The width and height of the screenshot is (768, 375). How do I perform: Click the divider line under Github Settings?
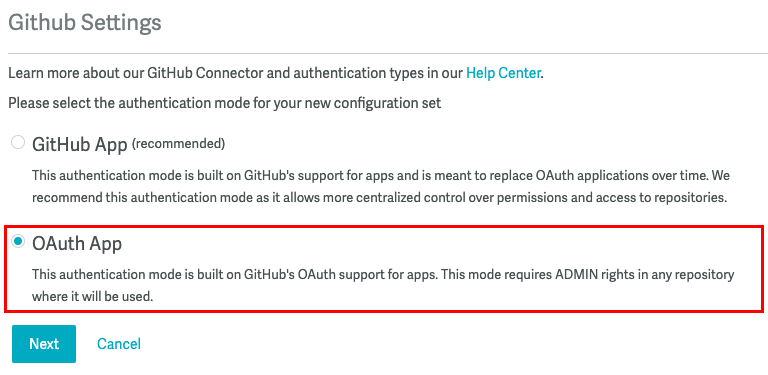[x=388, y=53]
